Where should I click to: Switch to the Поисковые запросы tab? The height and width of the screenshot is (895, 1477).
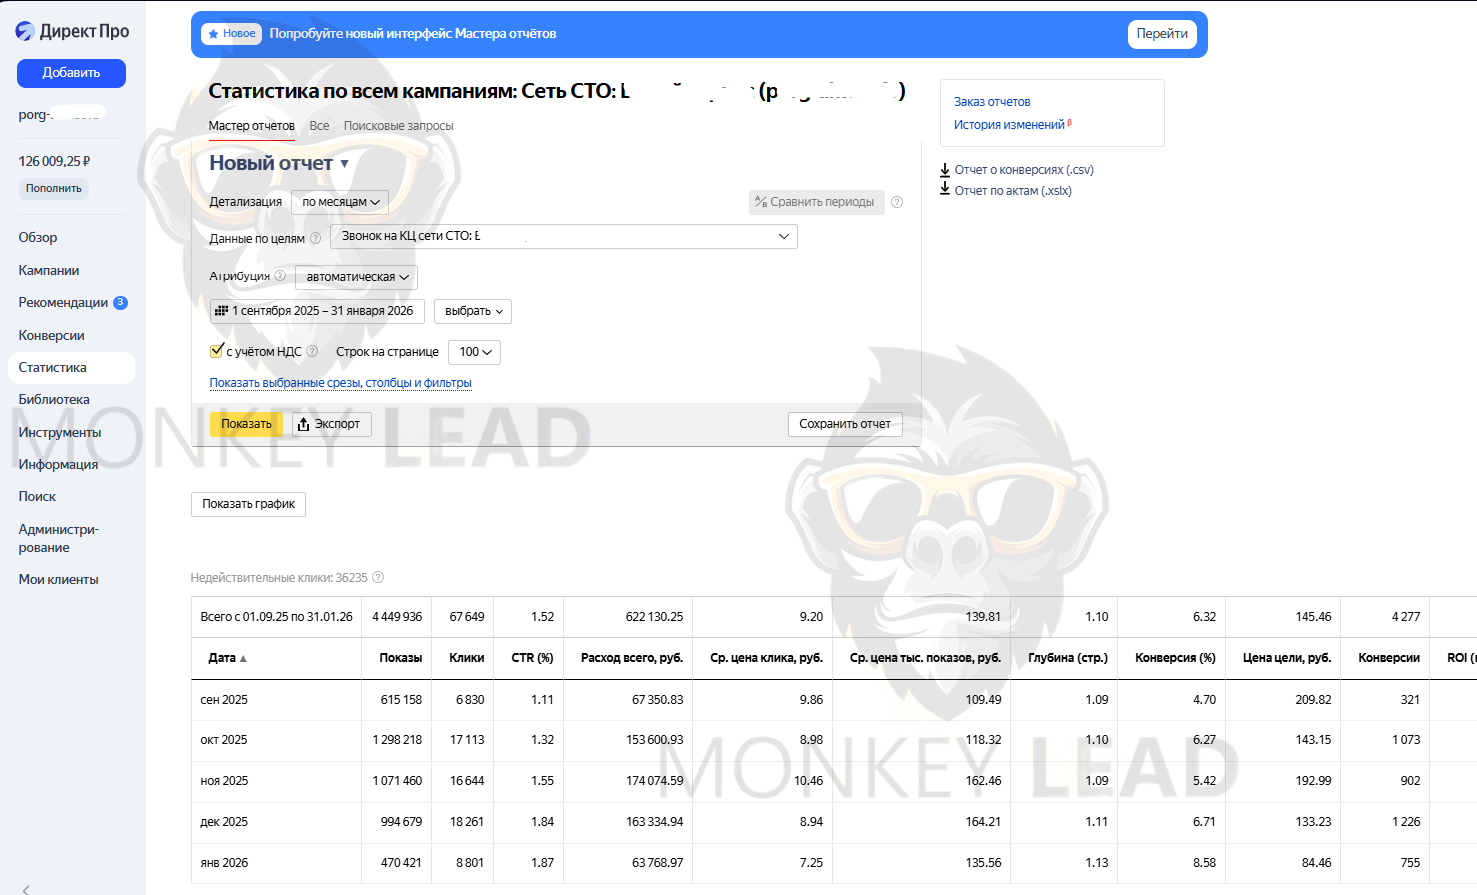[x=398, y=126]
